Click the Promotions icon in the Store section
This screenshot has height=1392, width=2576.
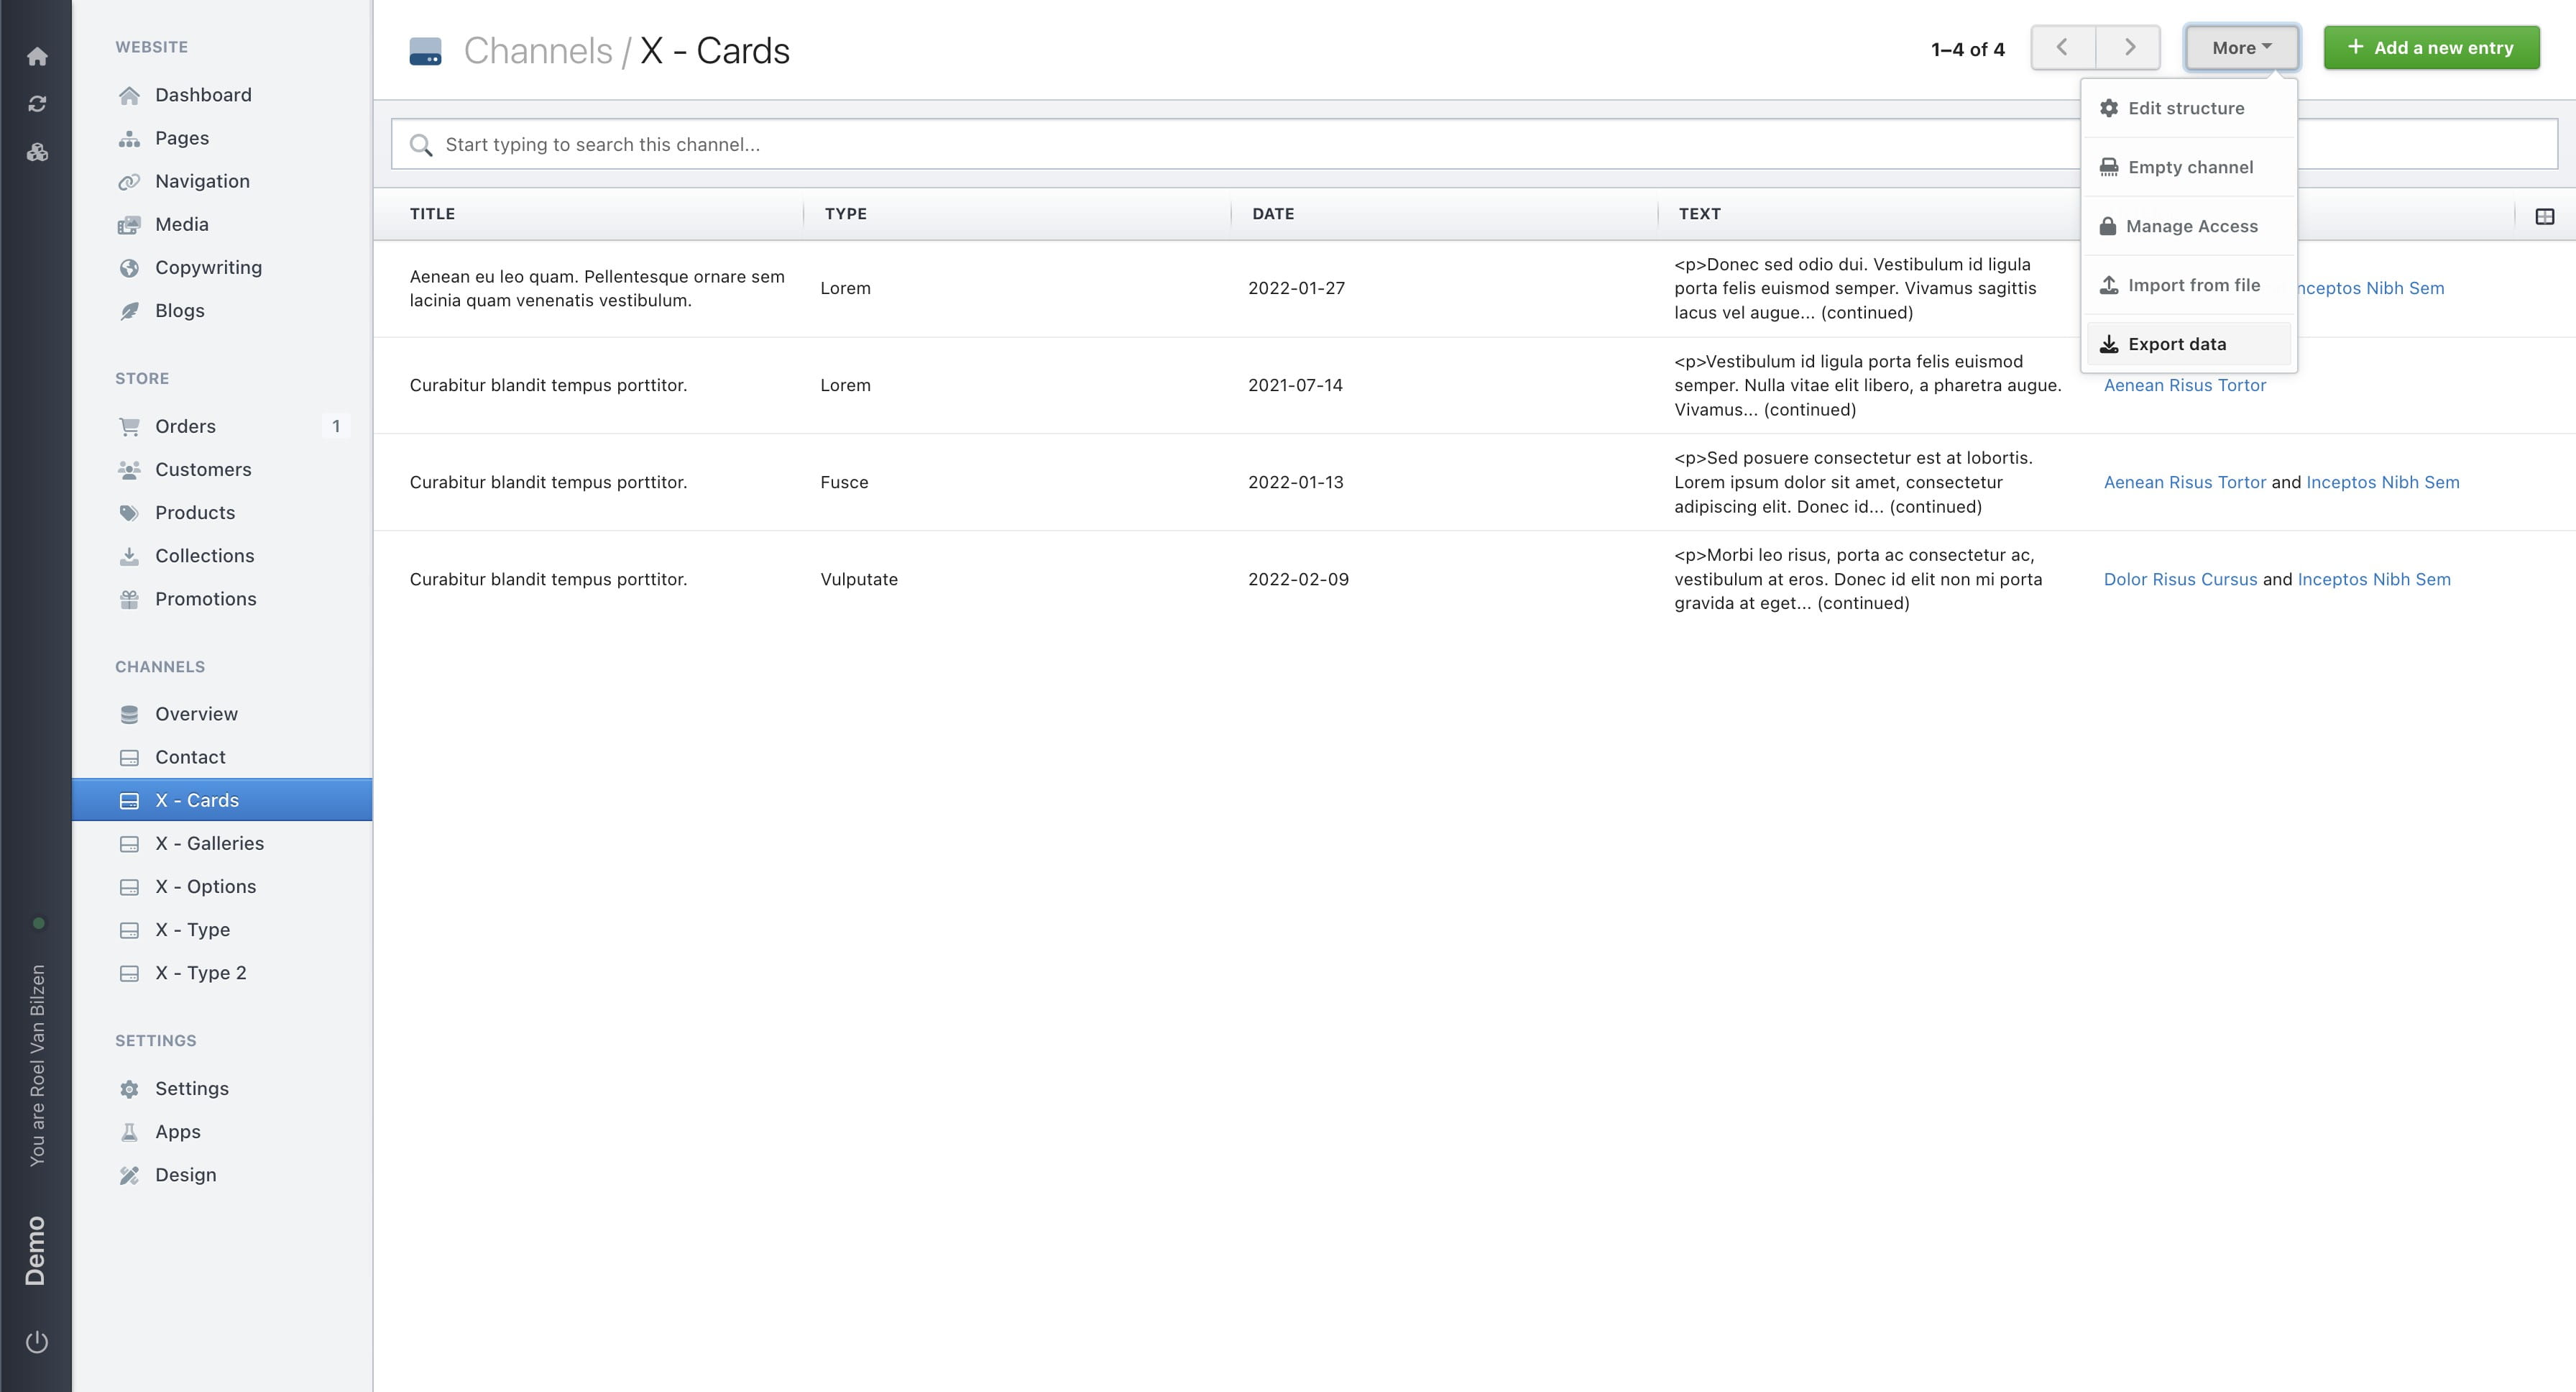point(130,598)
